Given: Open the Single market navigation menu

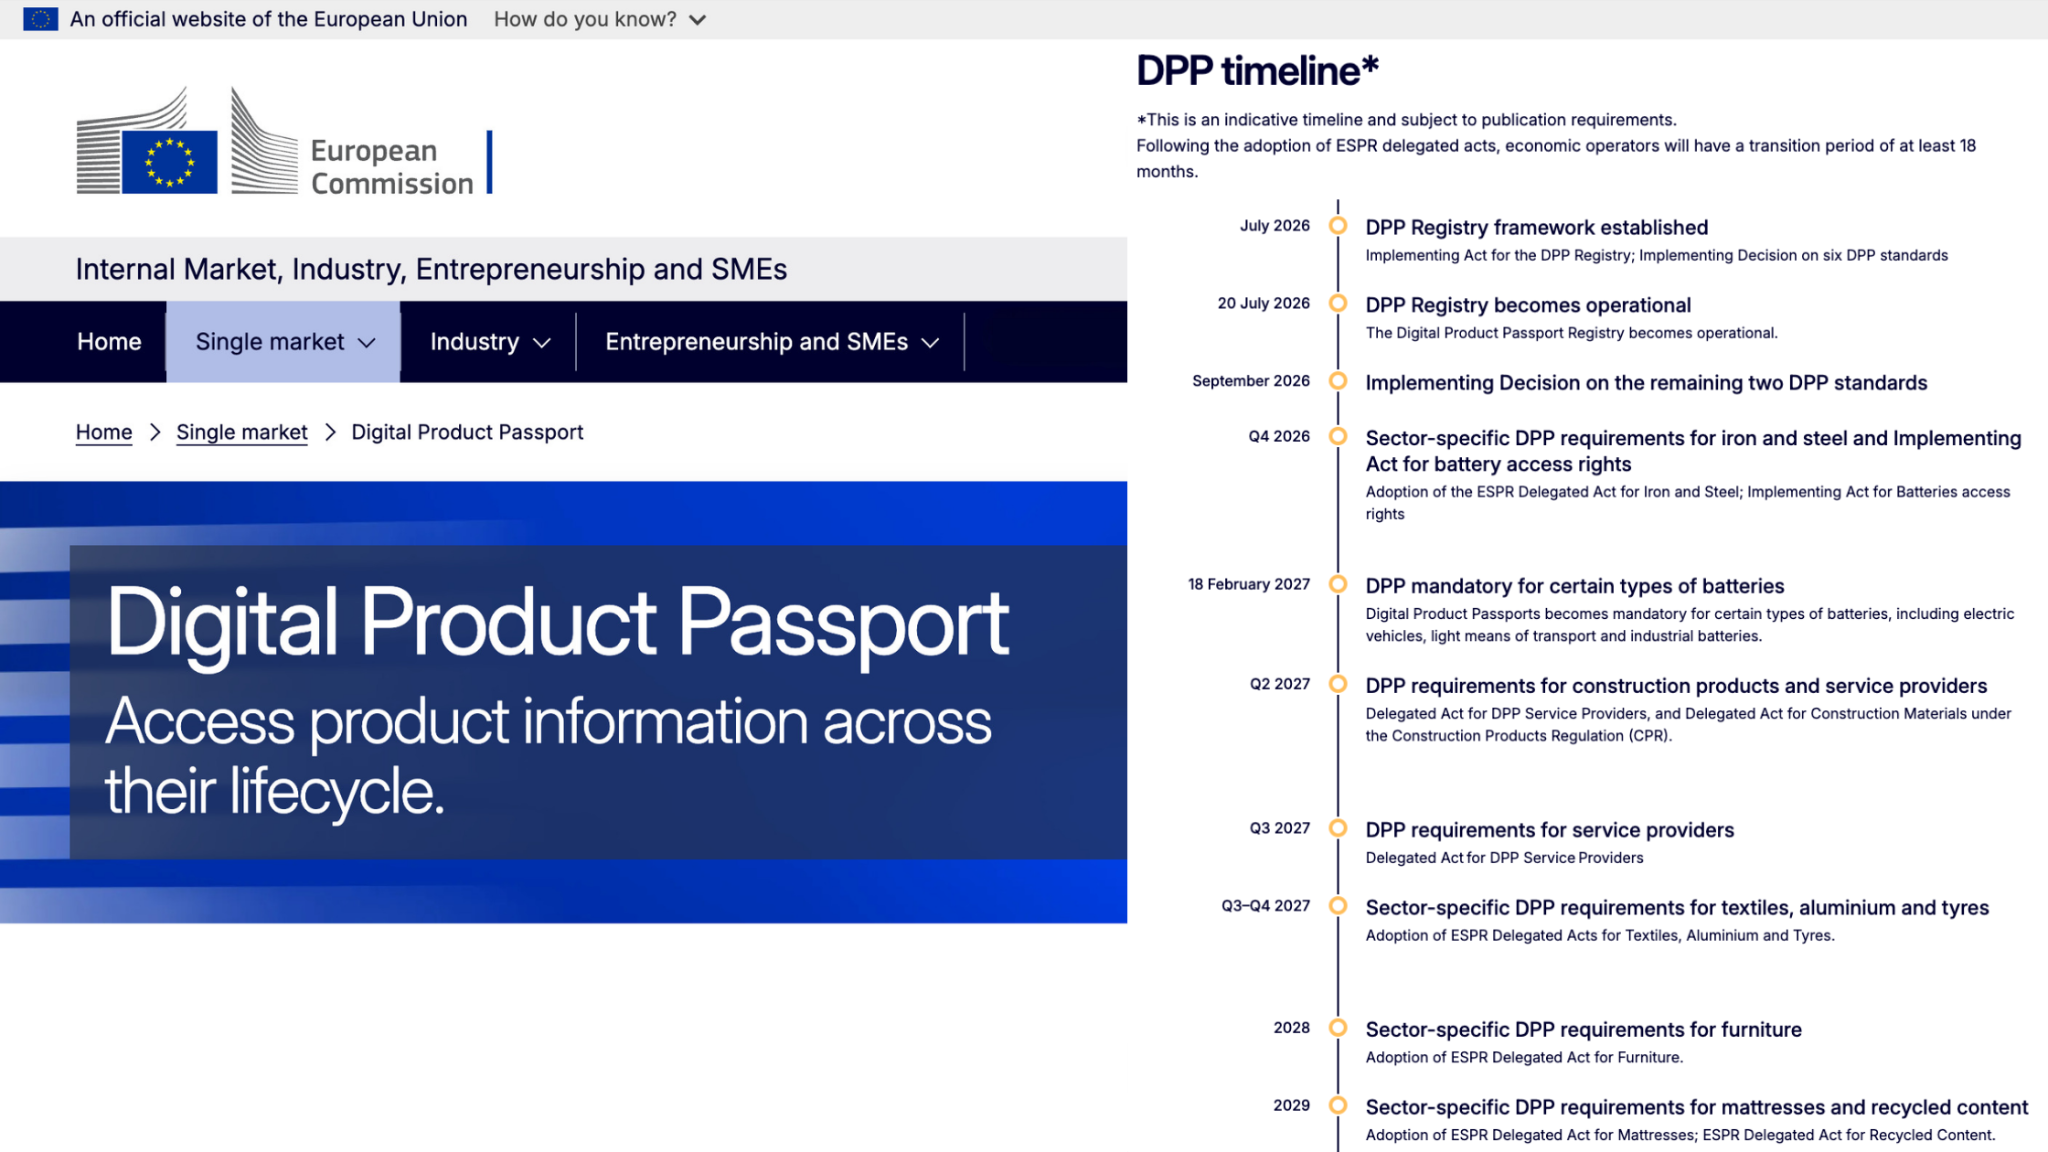Looking at the screenshot, I should (x=284, y=342).
